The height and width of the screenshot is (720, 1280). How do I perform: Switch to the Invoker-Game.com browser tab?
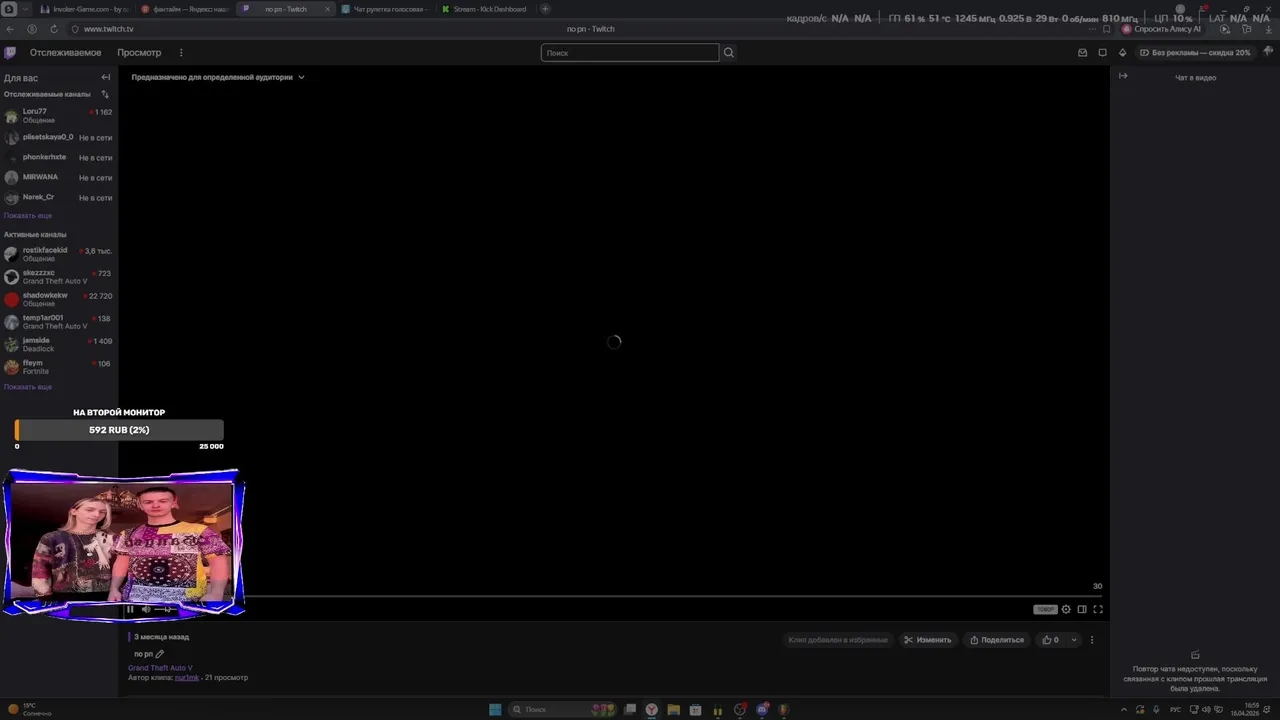[x=84, y=9]
